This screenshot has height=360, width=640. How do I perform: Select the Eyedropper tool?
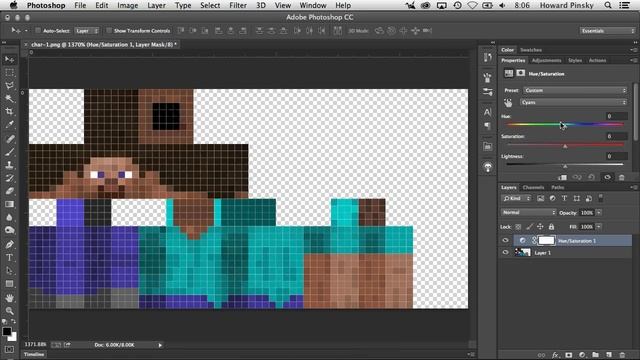(x=9, y=124)
